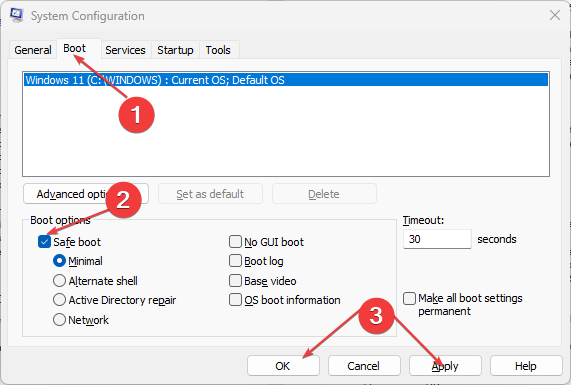Enable the No GUI boot checkbox
Screen dimensions: 571x385
coord(235,241)
